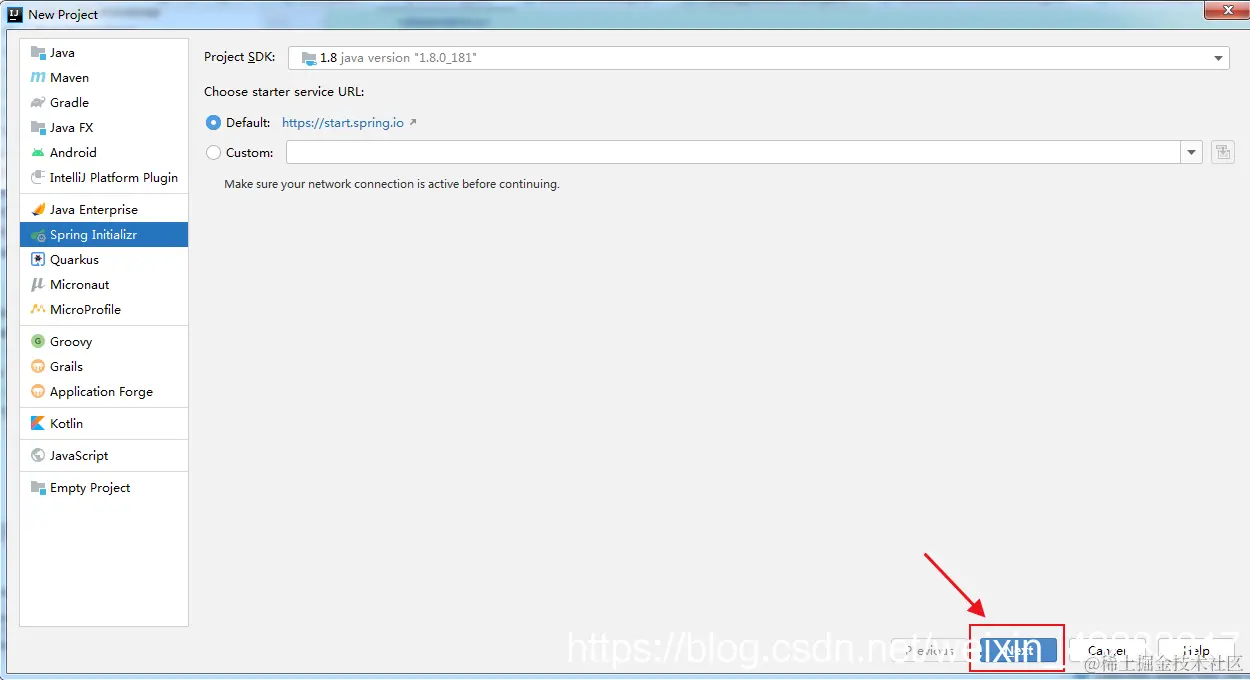Select the Quarkus generator entry
The width and height of the screenshot is (1250, 680).
pos(104,260)
